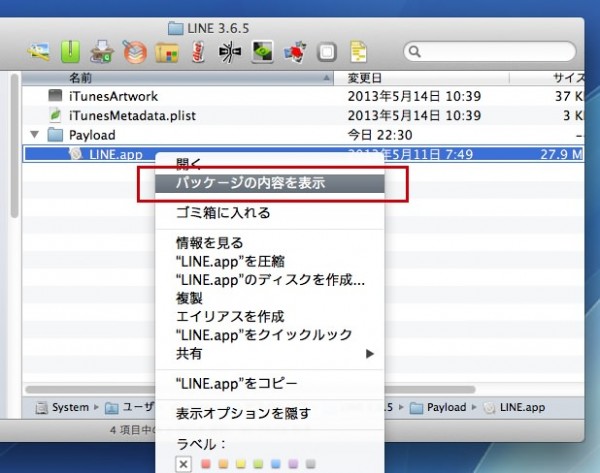The height and width of the screenshot is (473, 600).
Task: Click the black squeeze-arrows toolbar icon
Action: coord(230,52)
